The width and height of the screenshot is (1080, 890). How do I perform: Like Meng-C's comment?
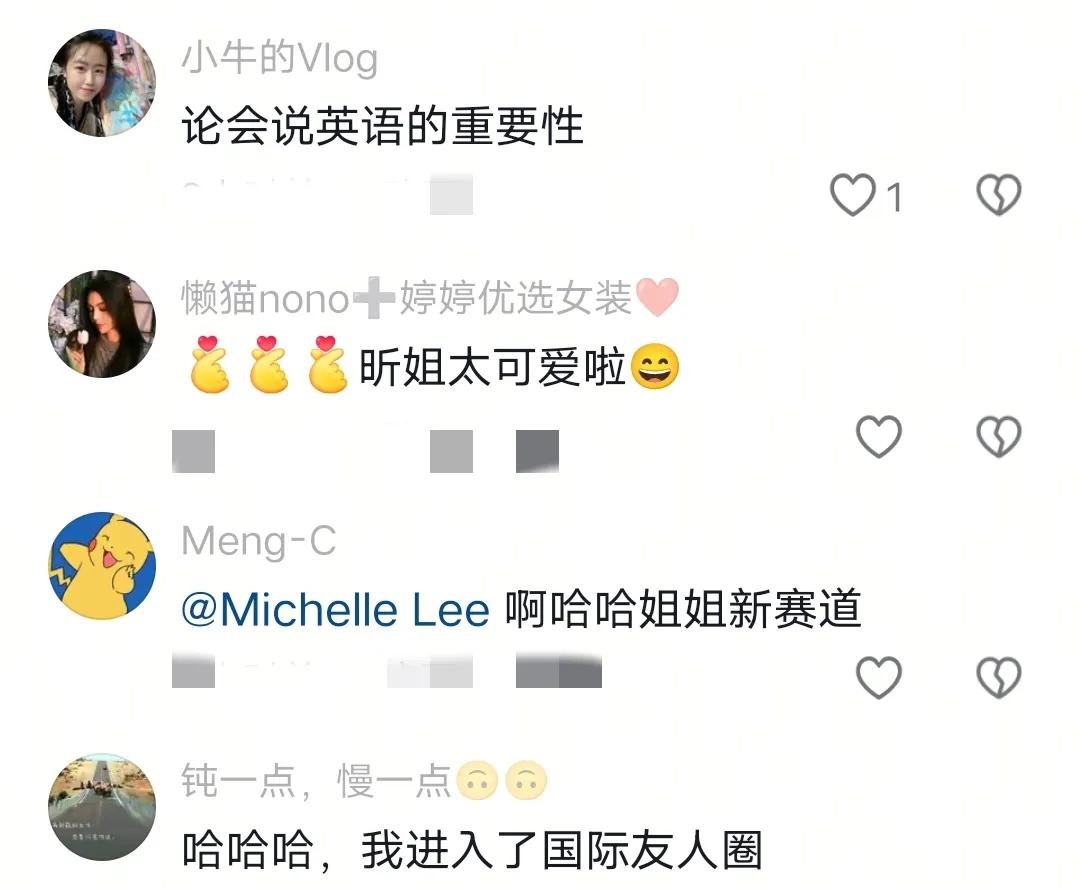click(878, 677)
